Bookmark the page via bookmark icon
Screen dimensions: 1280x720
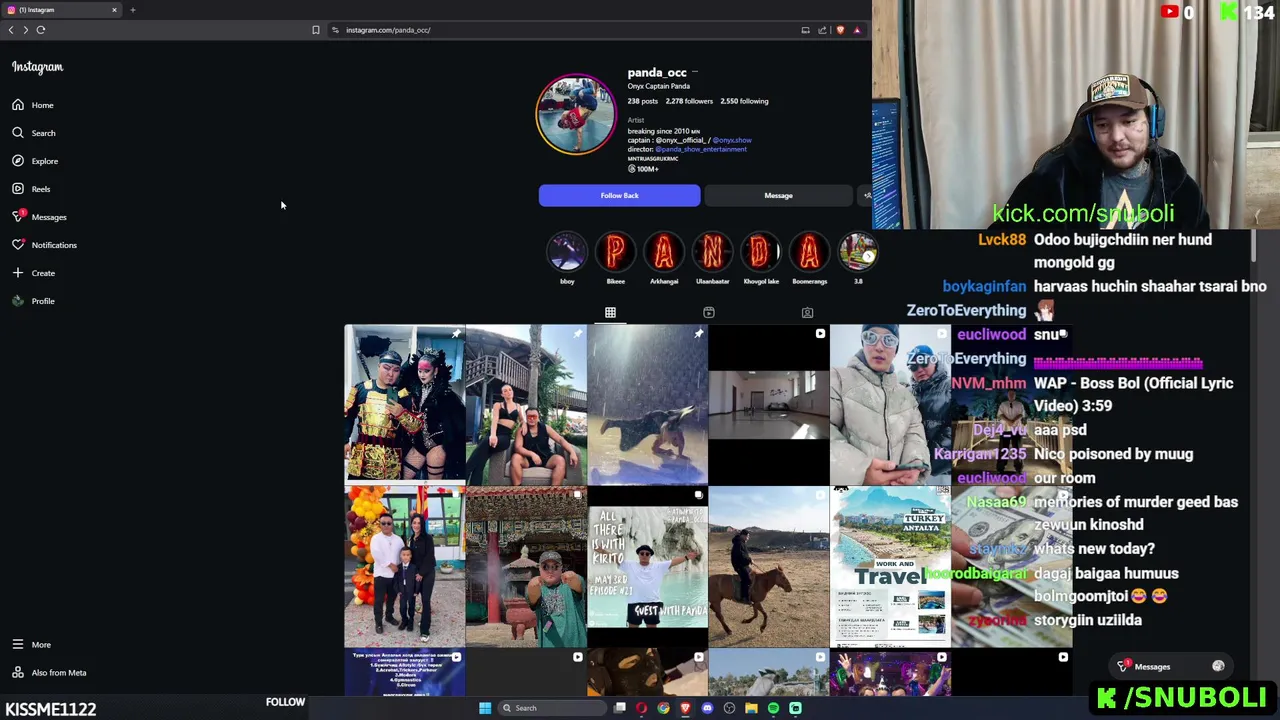point(316,30)
